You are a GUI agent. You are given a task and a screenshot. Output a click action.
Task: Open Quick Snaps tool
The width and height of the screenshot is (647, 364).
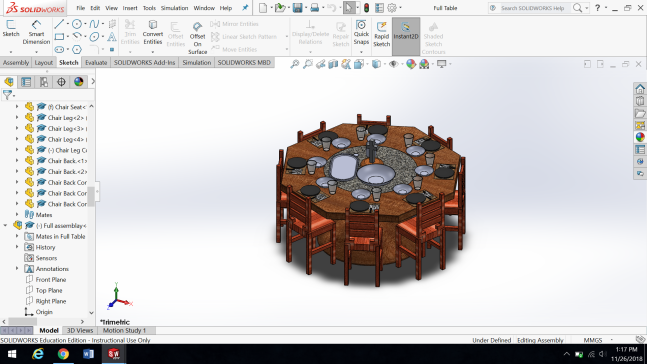tap(361, 32)
